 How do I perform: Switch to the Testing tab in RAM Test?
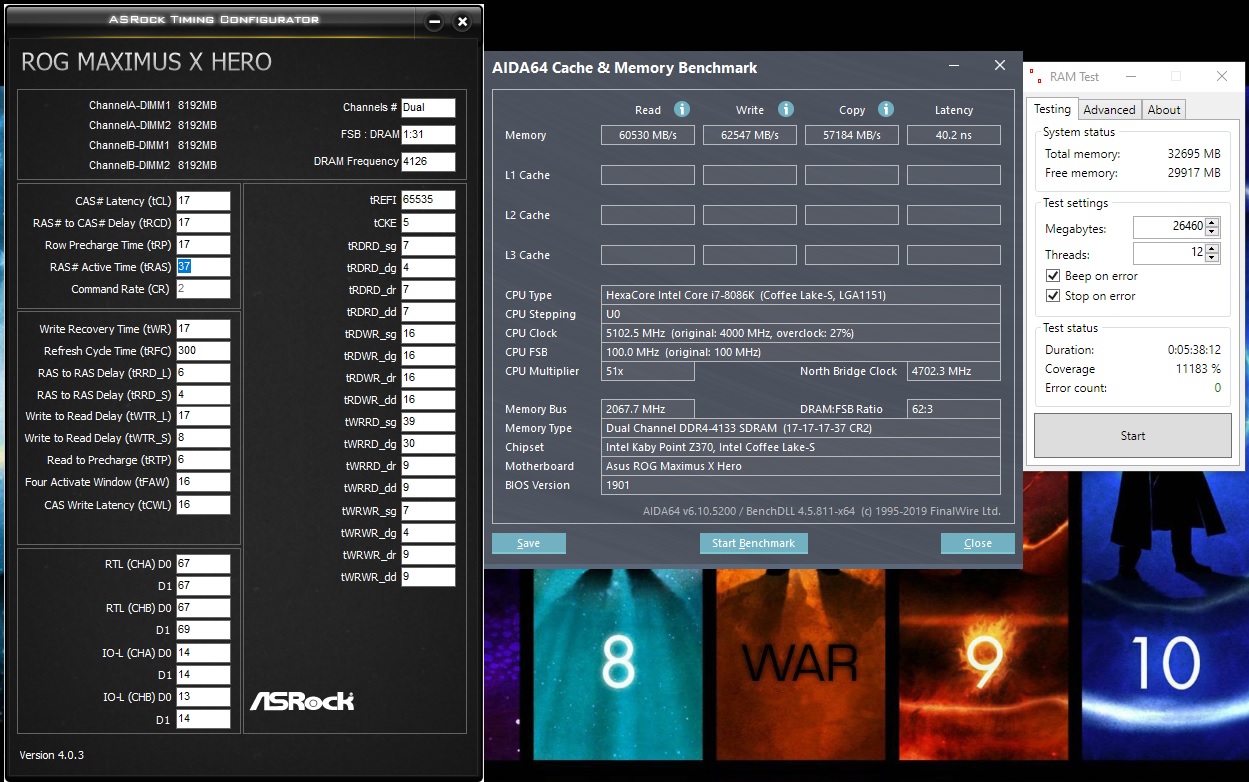tap(1052, 109)
